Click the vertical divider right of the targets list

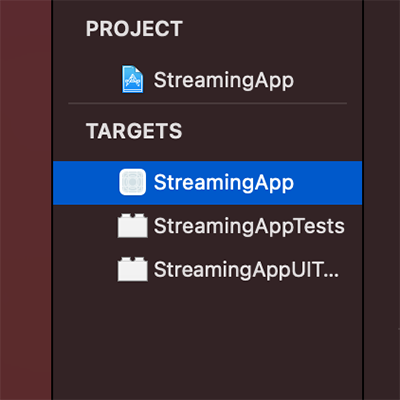point(363,200)
